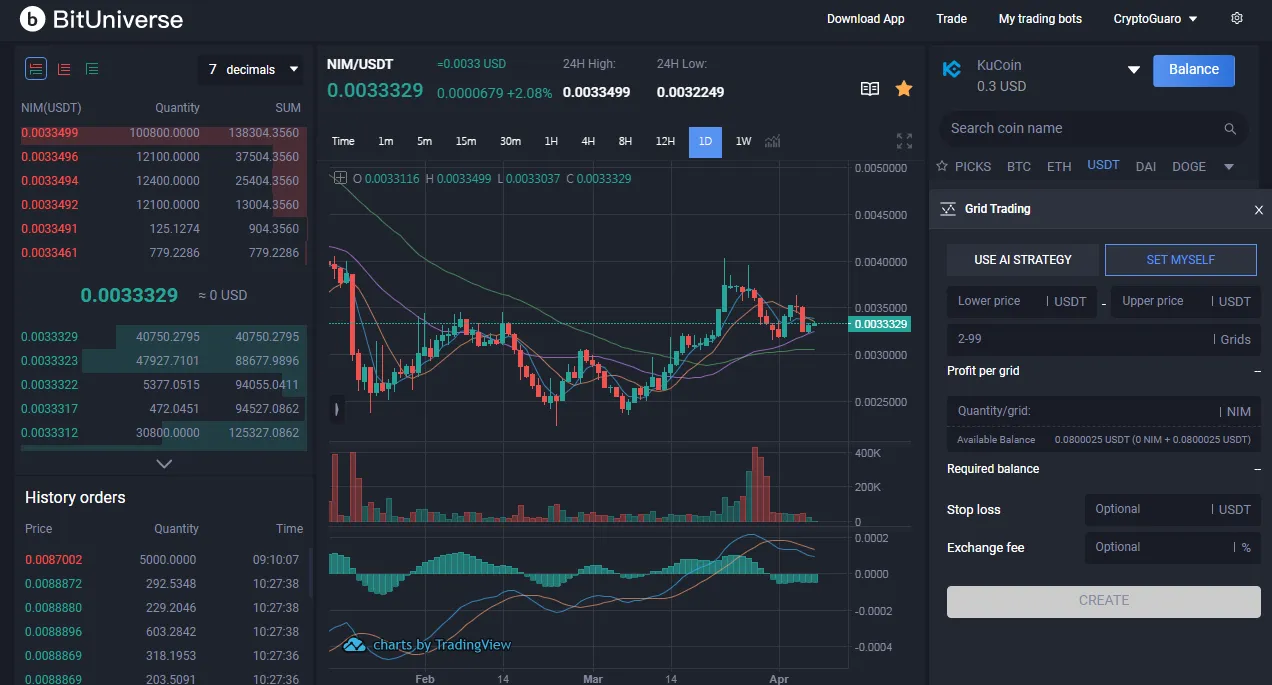Click the mid price 0.0033329 in order book
Image resolution: width=1272 pixels, height=685 pixels.
(129, 295)
